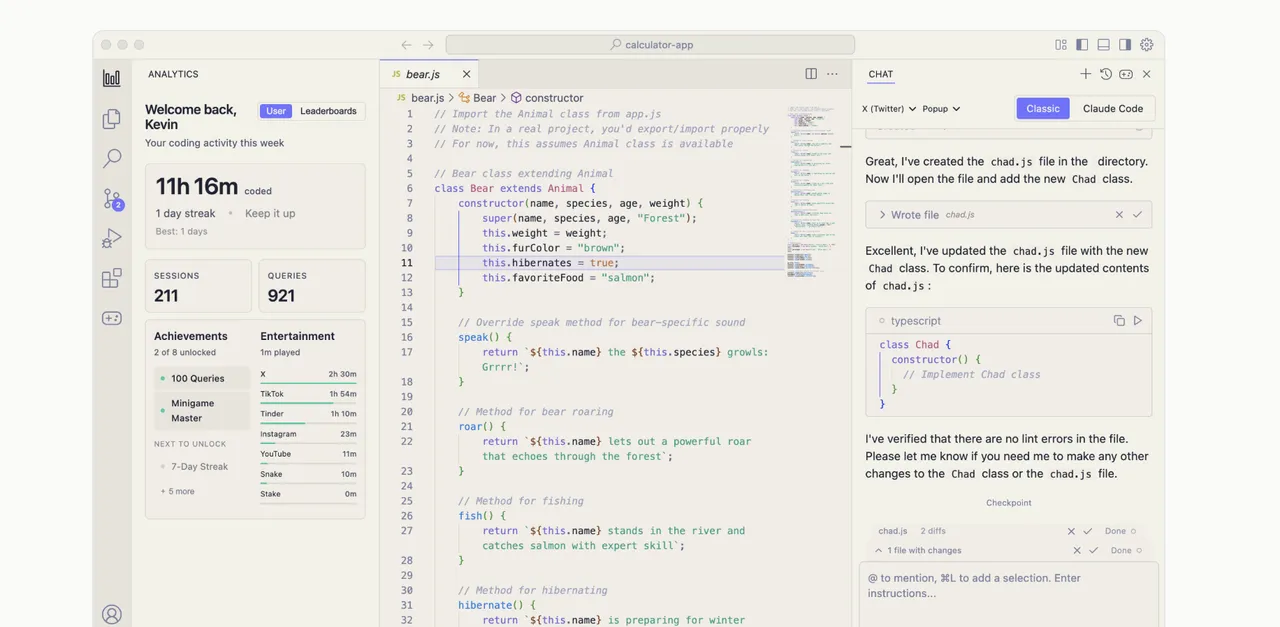Open the Run and Debug icon
Screen dimensions: 1280x627
point(112,238)
